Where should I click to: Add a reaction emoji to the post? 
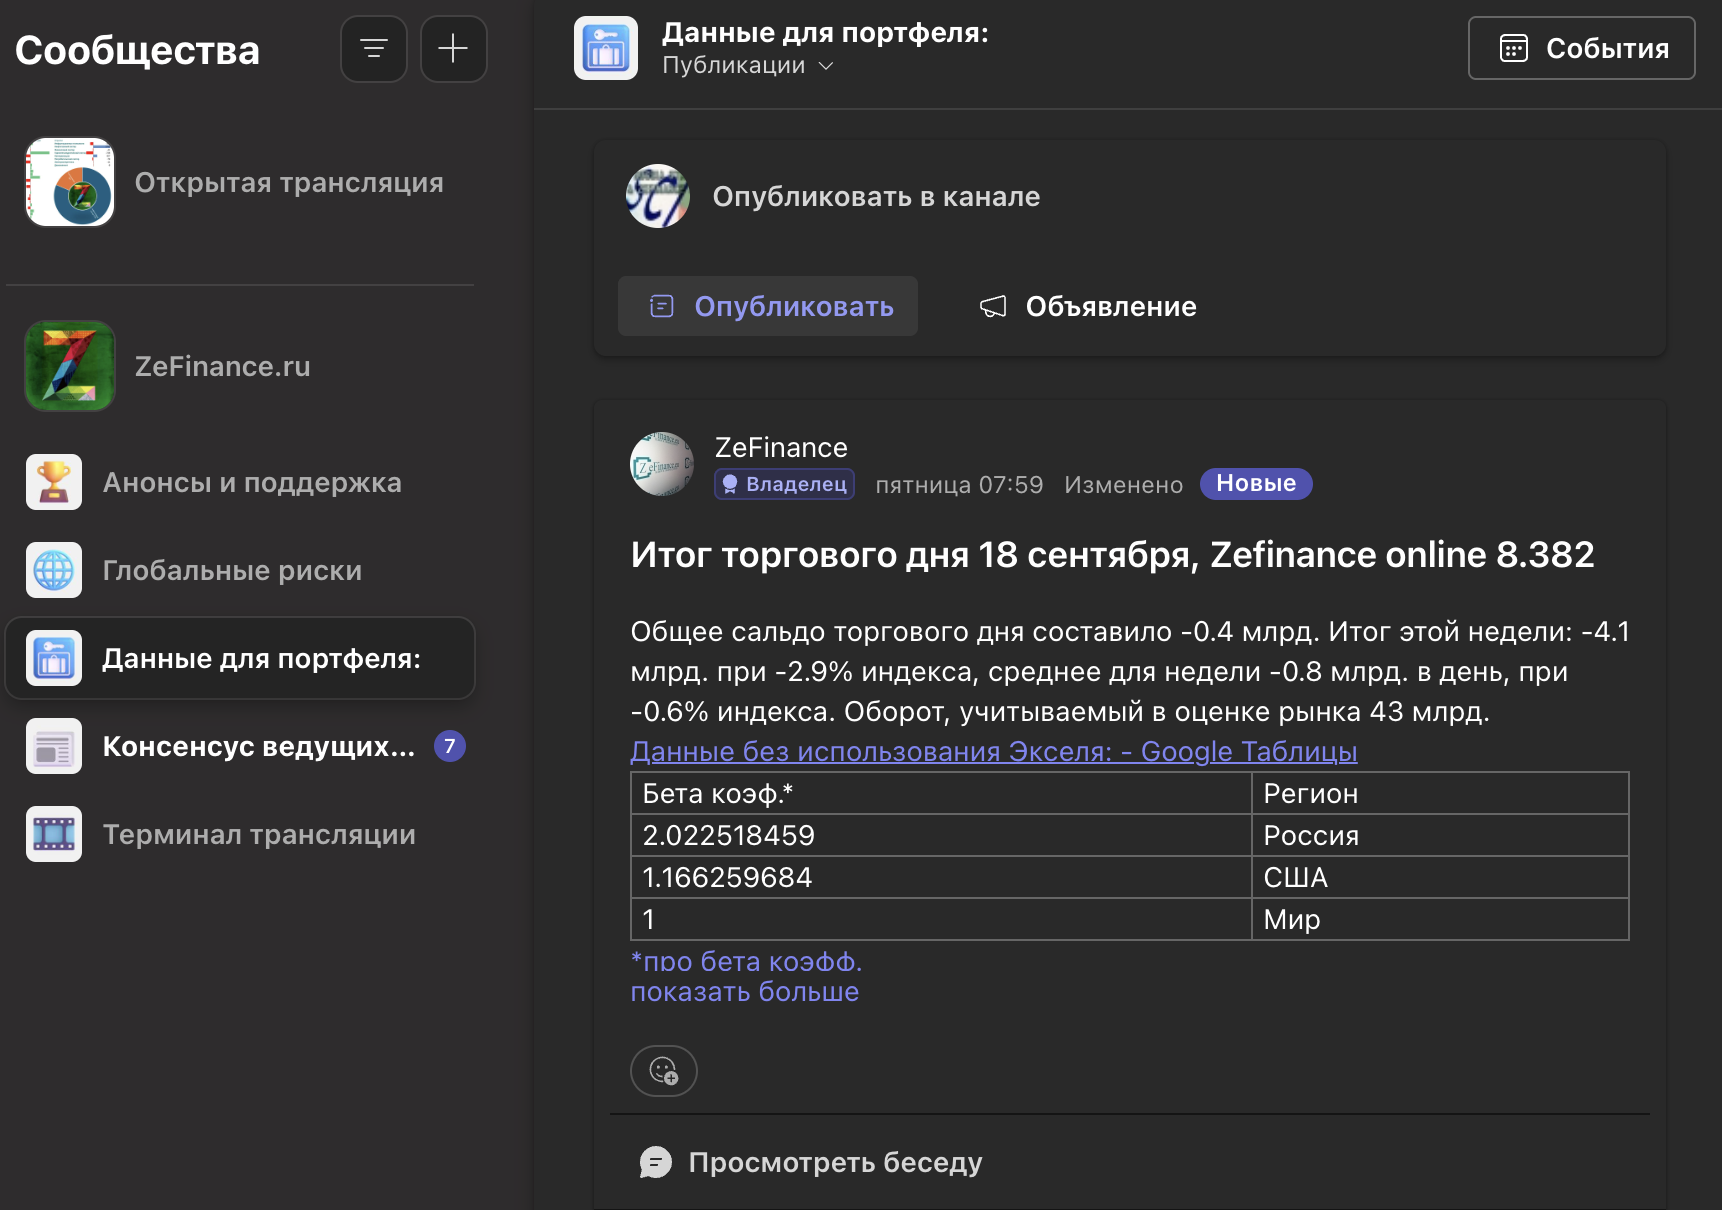click(x=664, y=1071)
